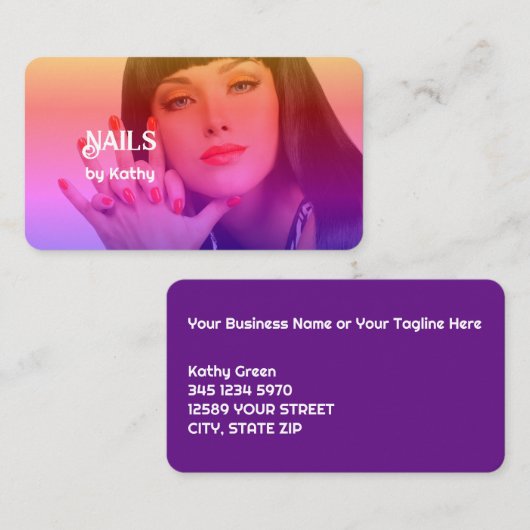Select the "12589 YOUR STREET" address line
The image size is (530, 530).
(261, 409)
